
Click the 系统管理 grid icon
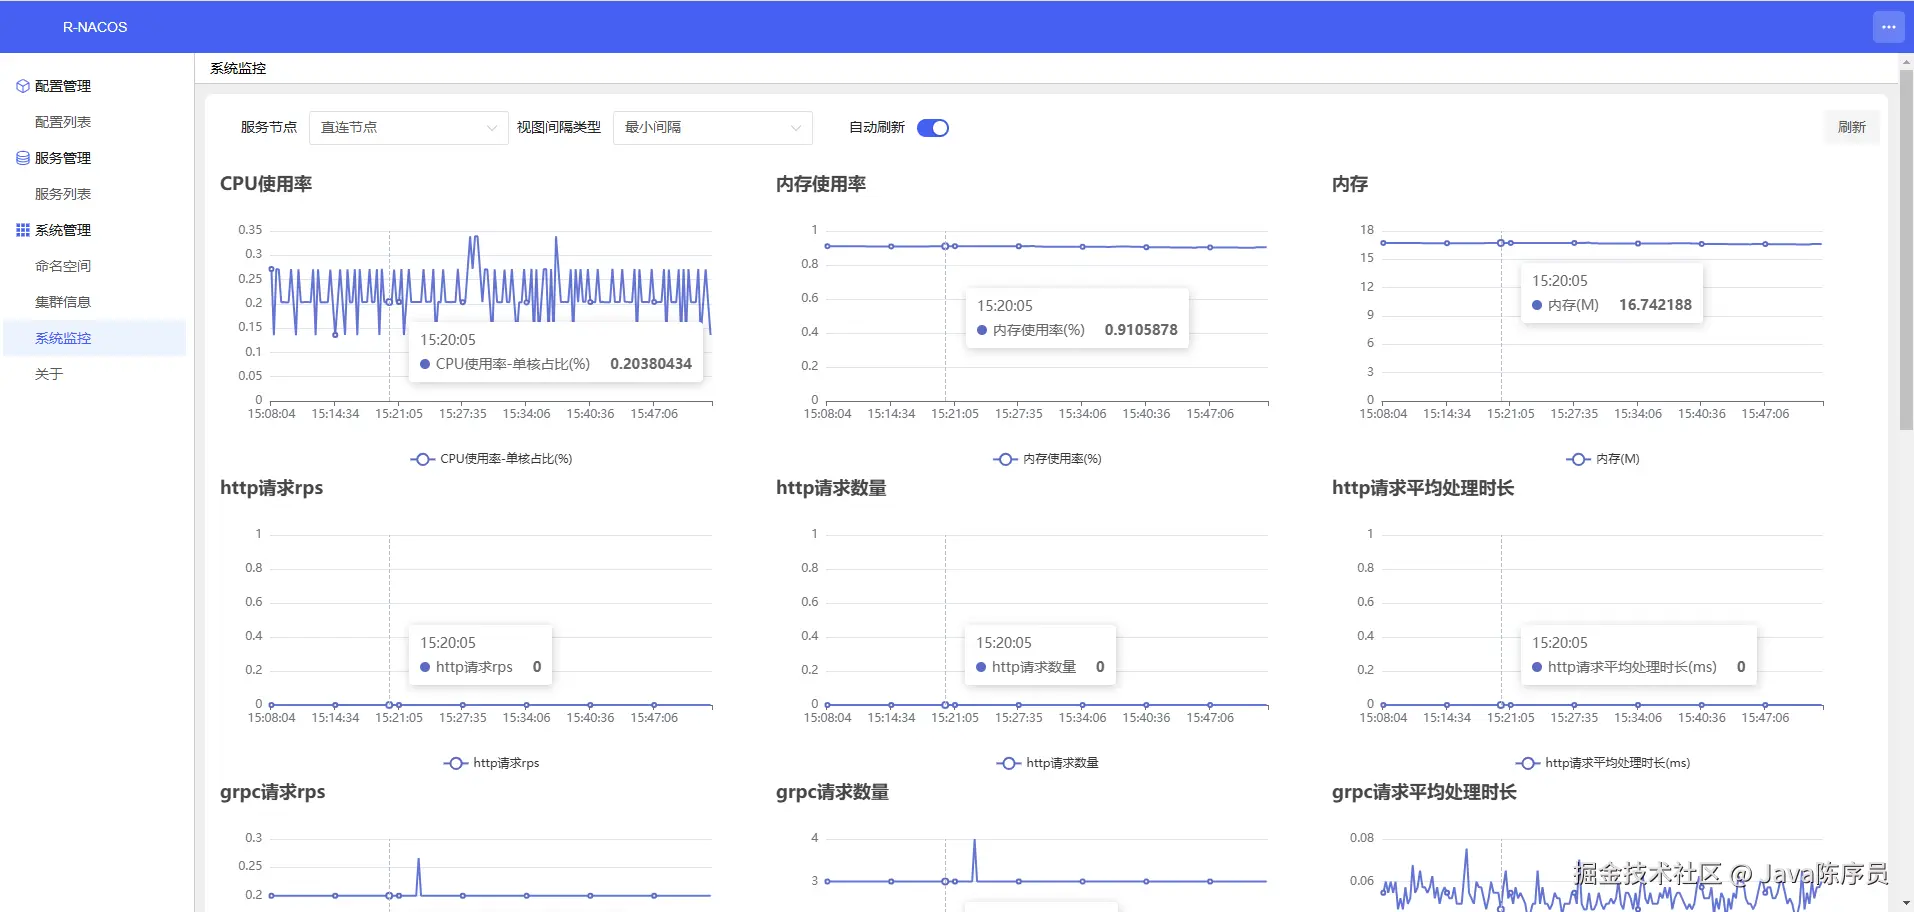click(x=22, y=230)
